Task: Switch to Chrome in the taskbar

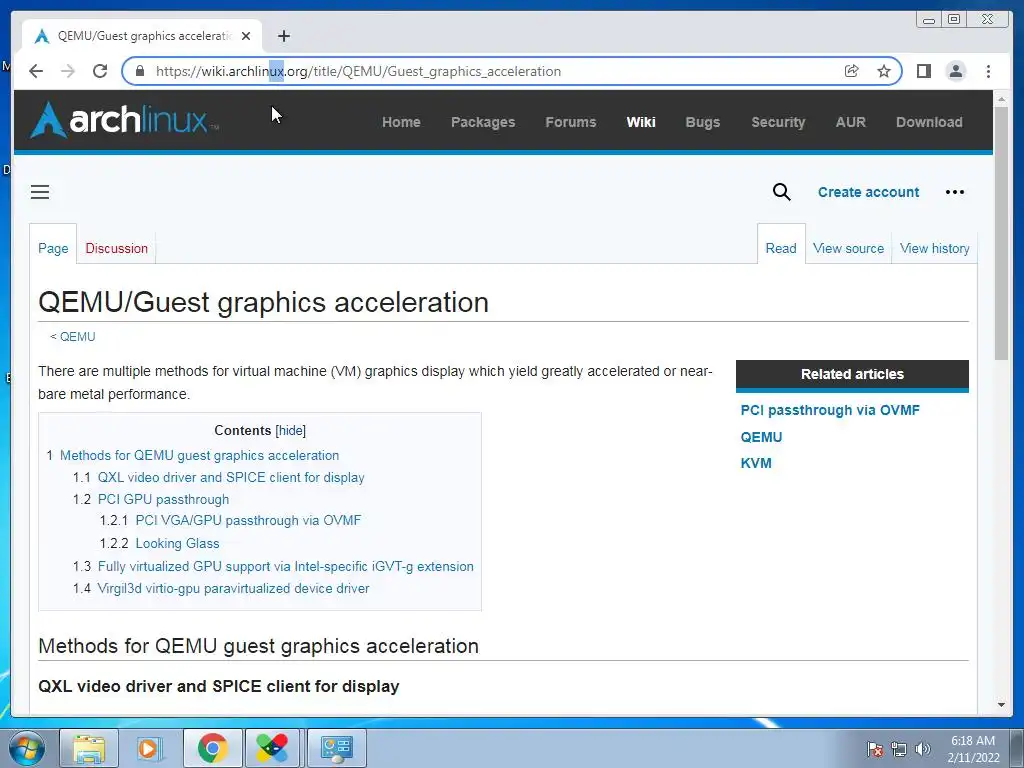Action: tap(212, 748)
